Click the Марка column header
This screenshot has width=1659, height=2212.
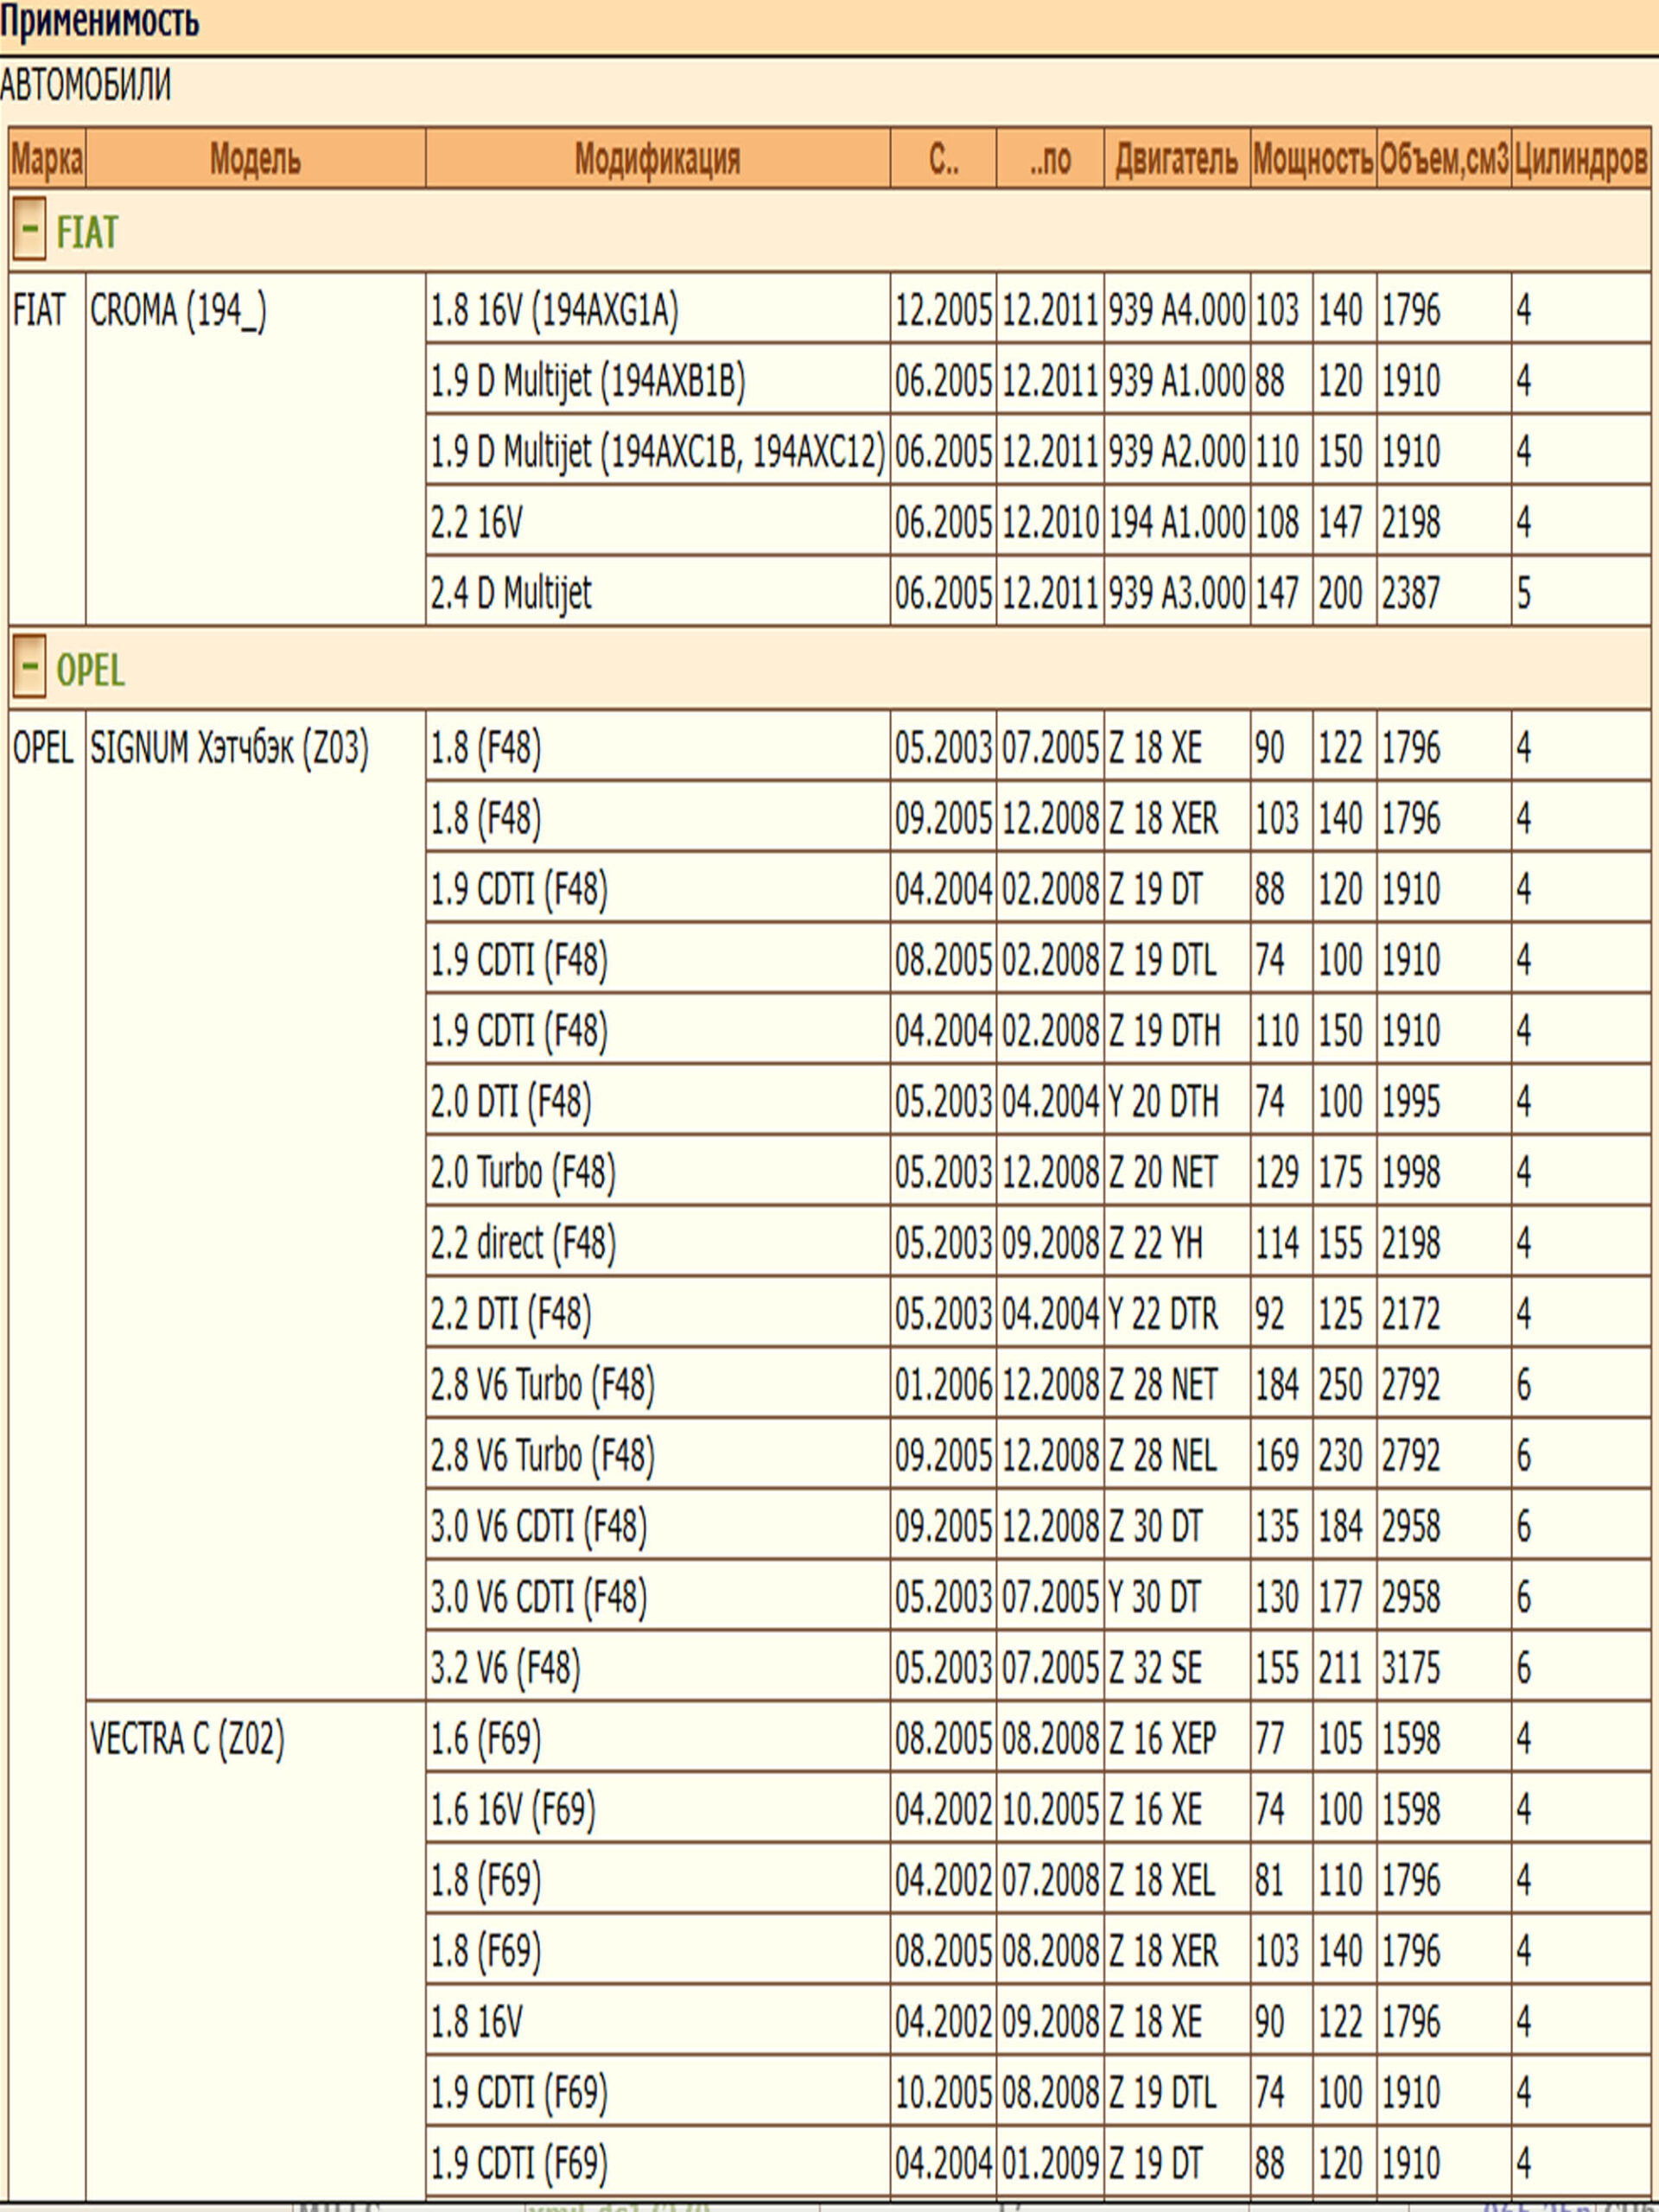click(47, 159)
